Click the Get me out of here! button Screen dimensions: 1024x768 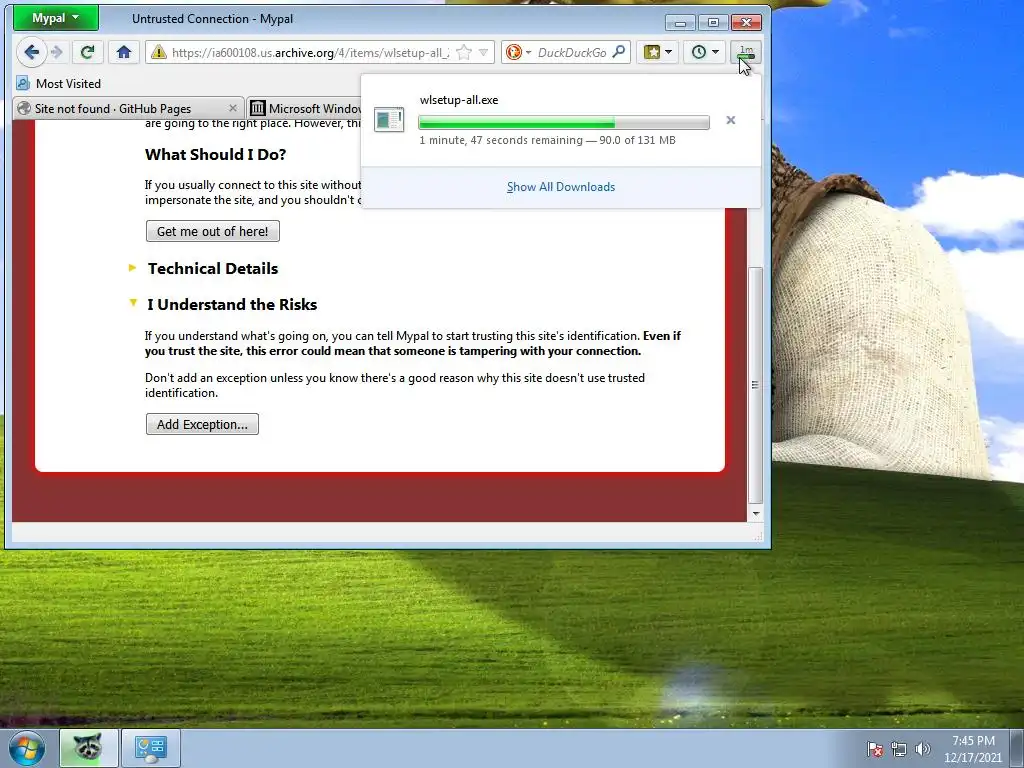[213, 231]
